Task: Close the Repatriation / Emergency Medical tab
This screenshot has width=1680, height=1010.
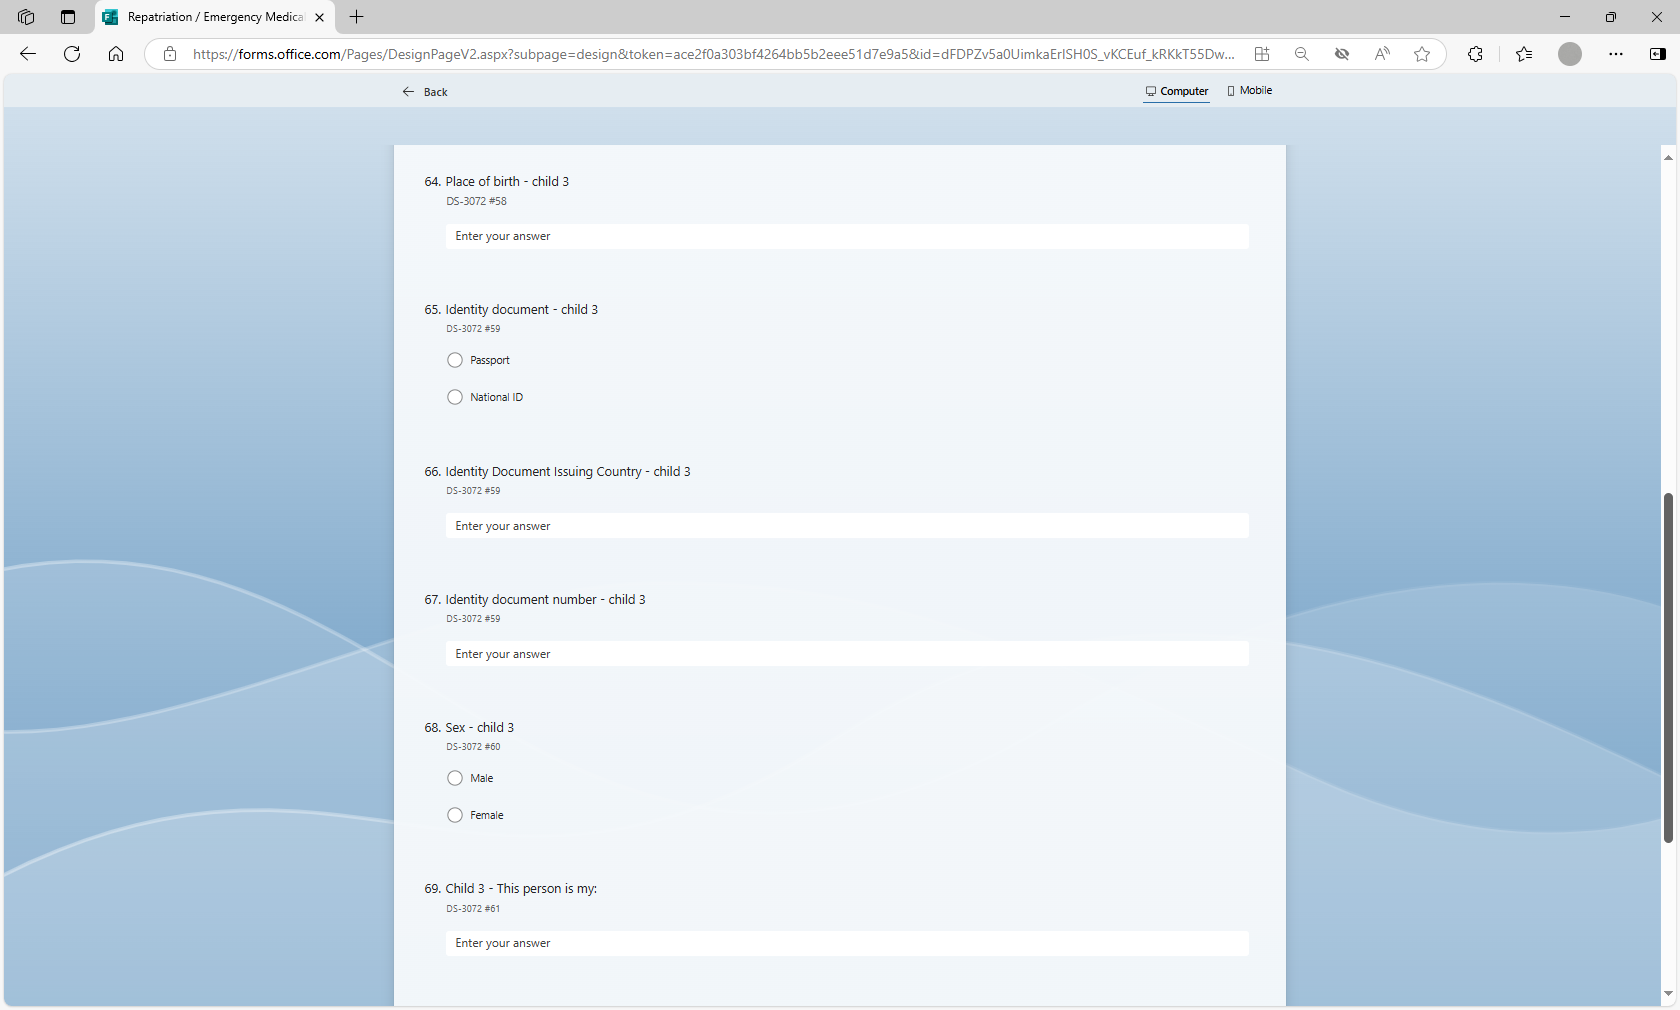Action: point(320,17)
